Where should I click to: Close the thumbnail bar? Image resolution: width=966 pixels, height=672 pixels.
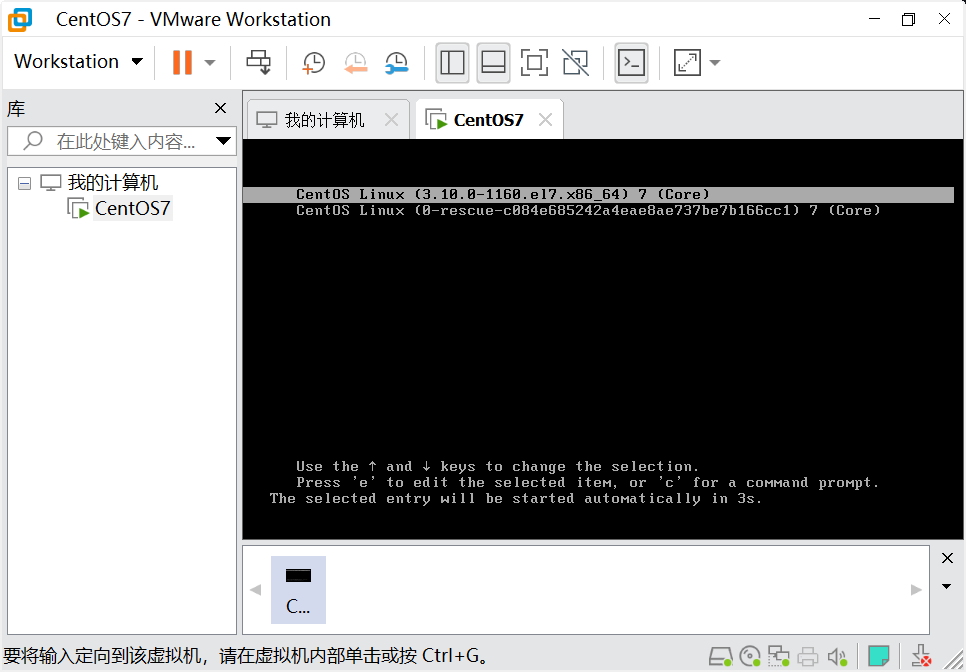(x=948, y=558)
